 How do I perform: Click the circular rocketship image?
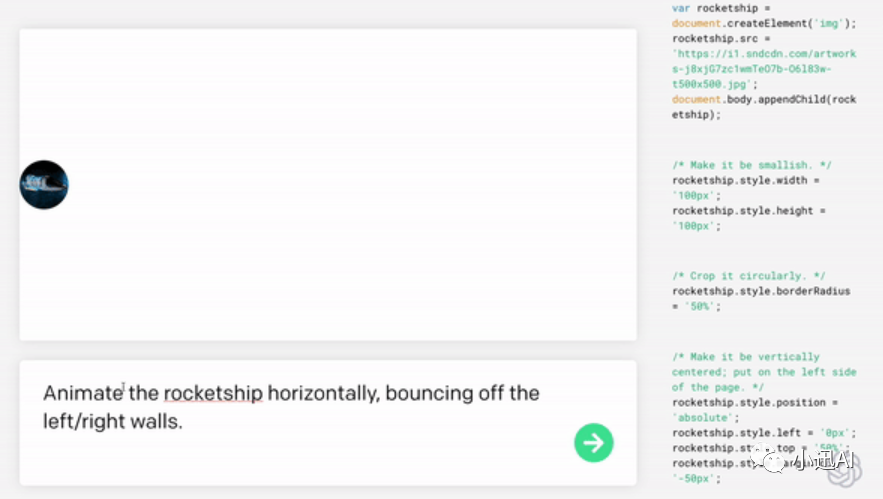[44, 185]
